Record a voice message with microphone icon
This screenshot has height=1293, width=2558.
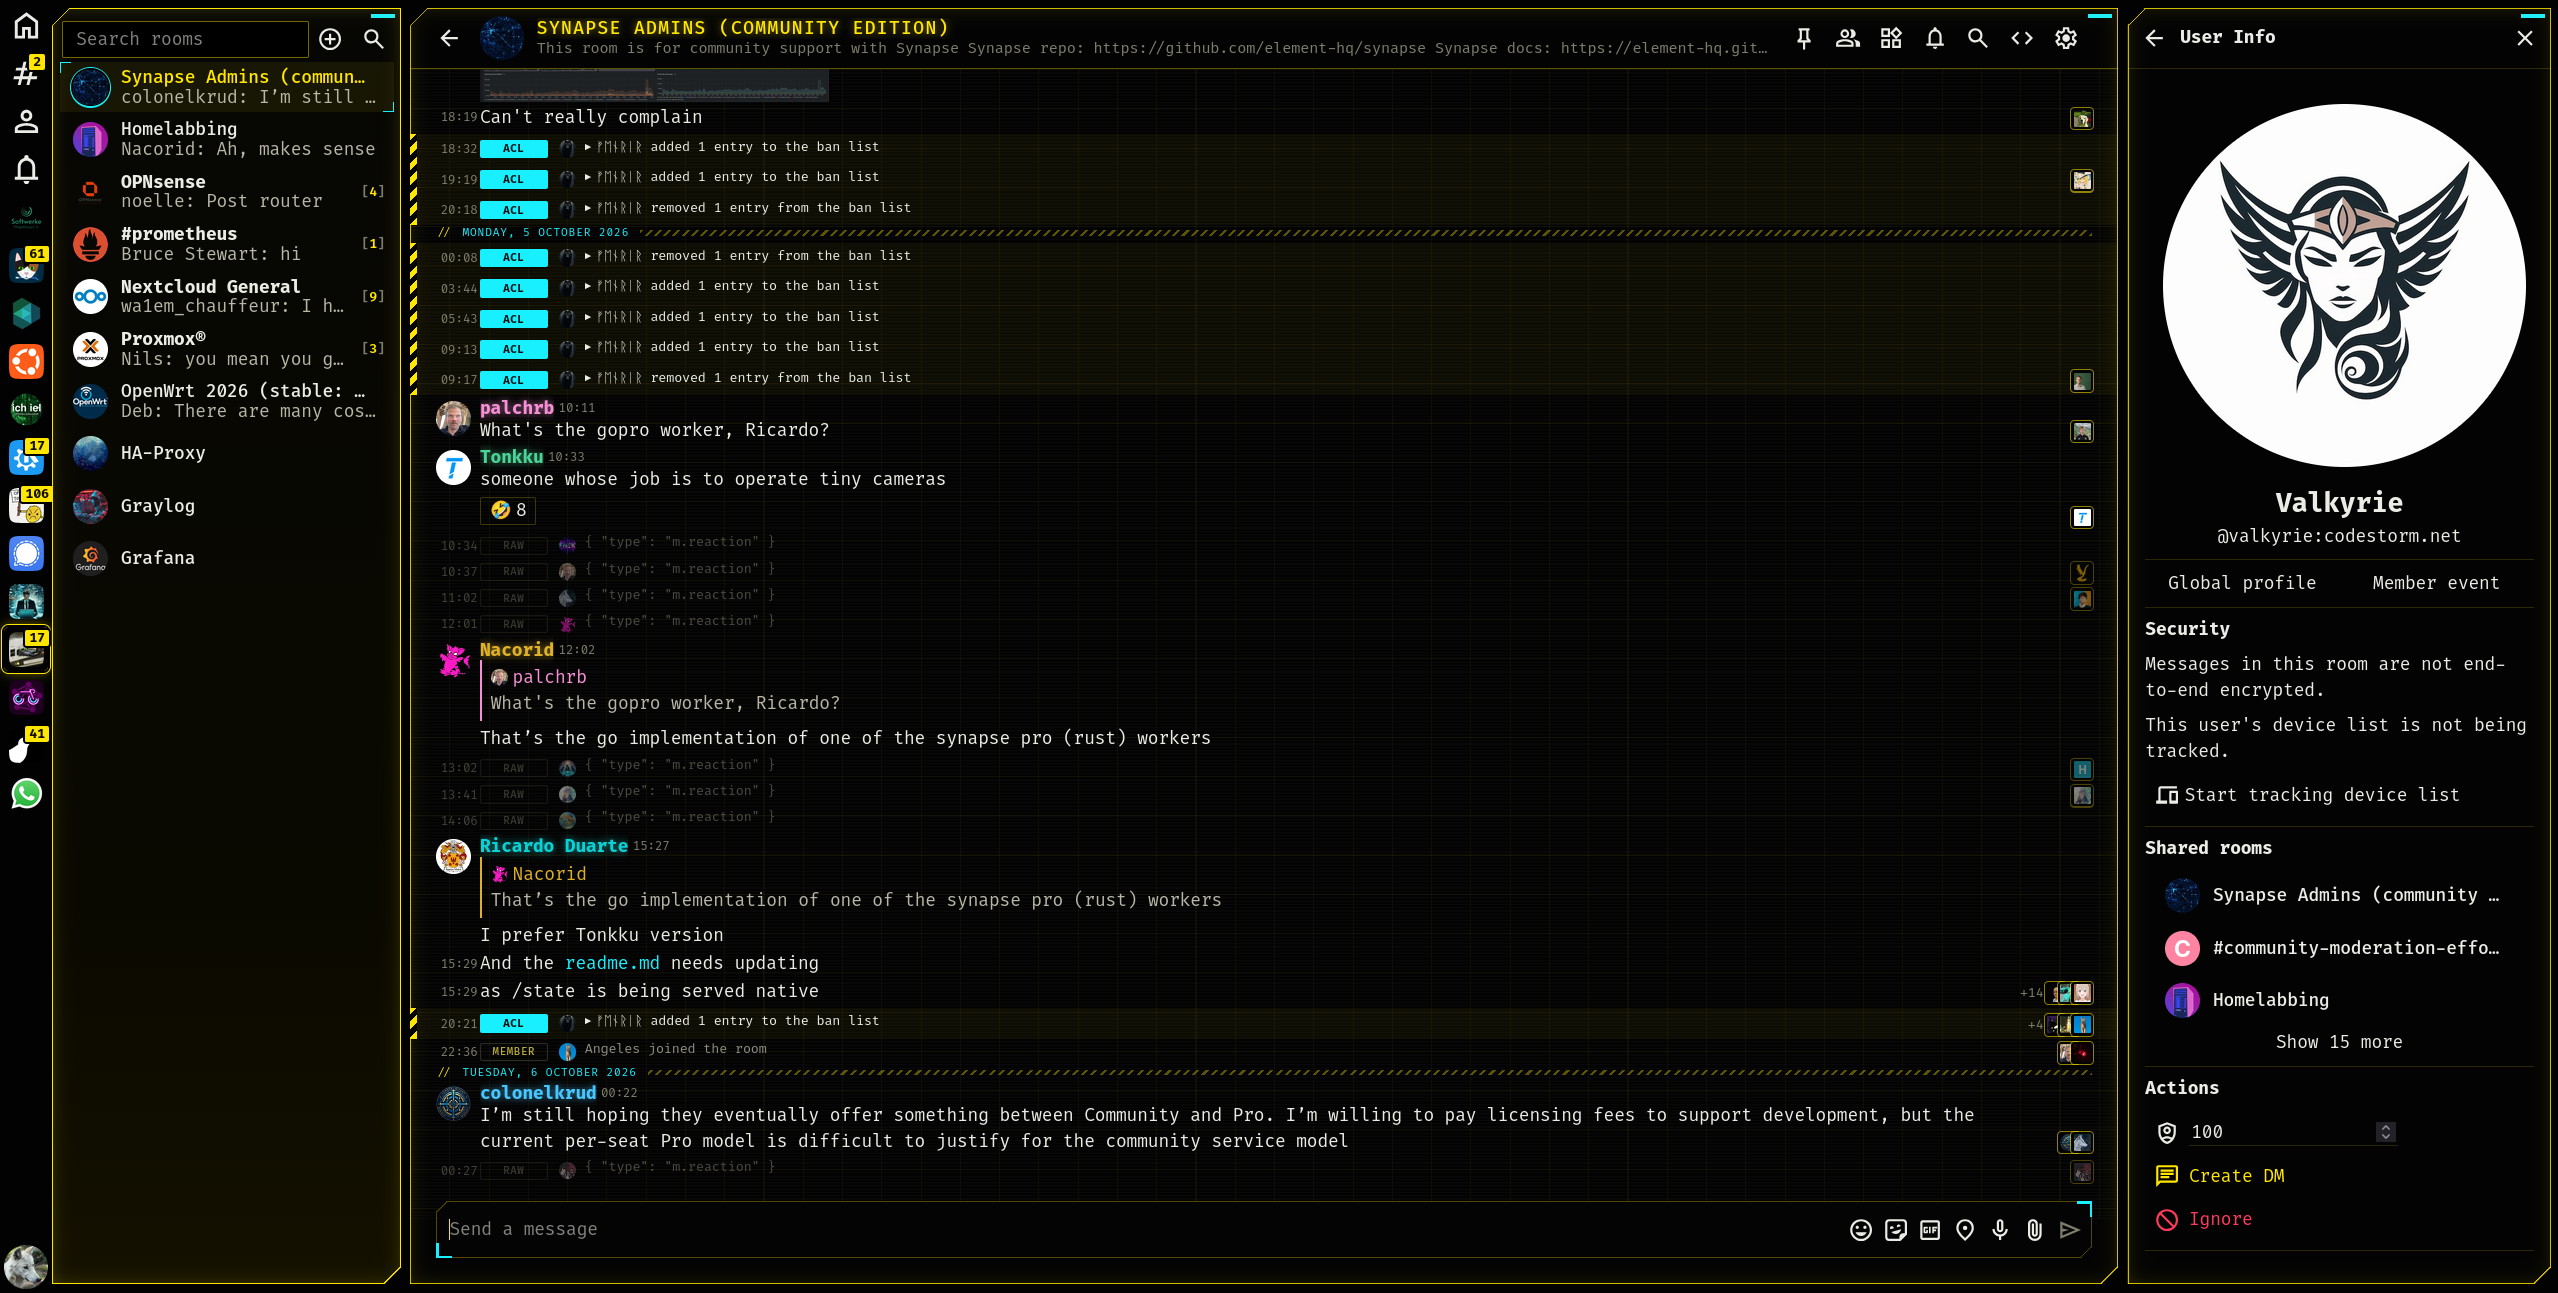click(1999, 1230)
